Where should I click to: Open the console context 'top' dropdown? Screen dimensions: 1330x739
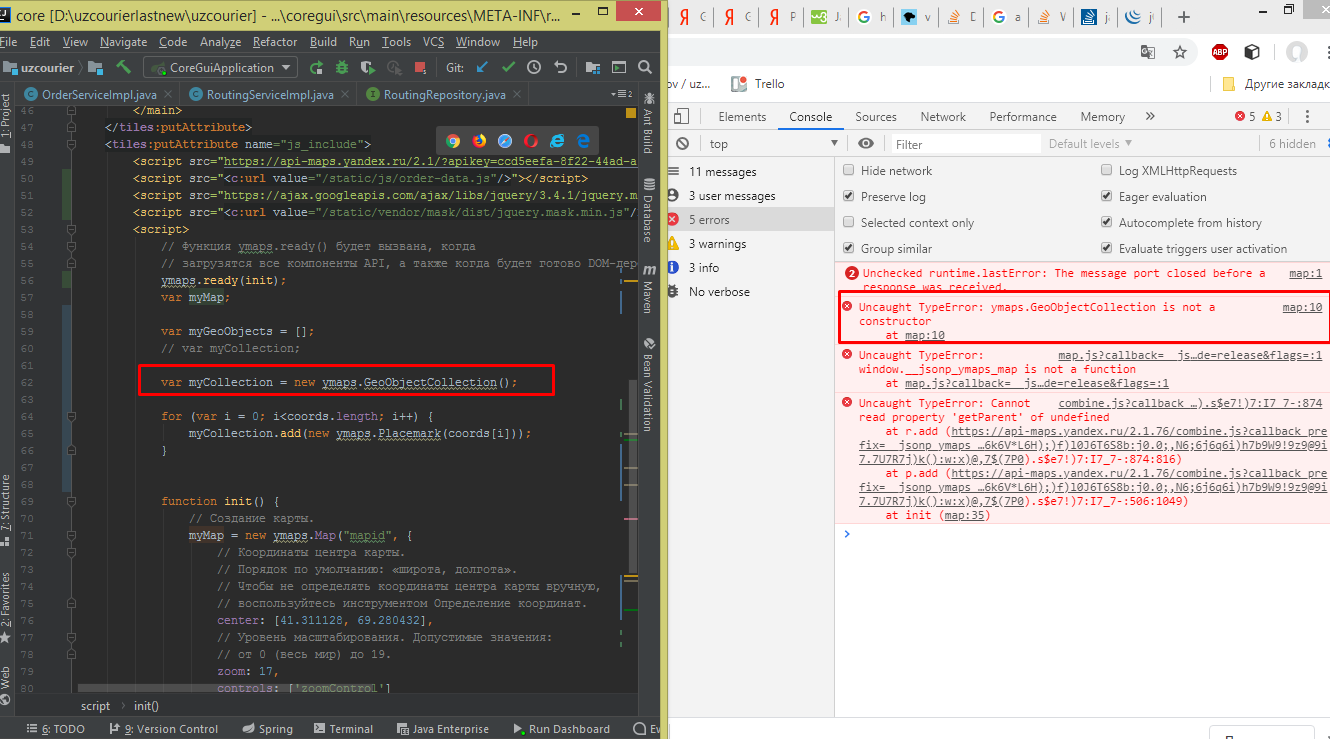point(772,144)
